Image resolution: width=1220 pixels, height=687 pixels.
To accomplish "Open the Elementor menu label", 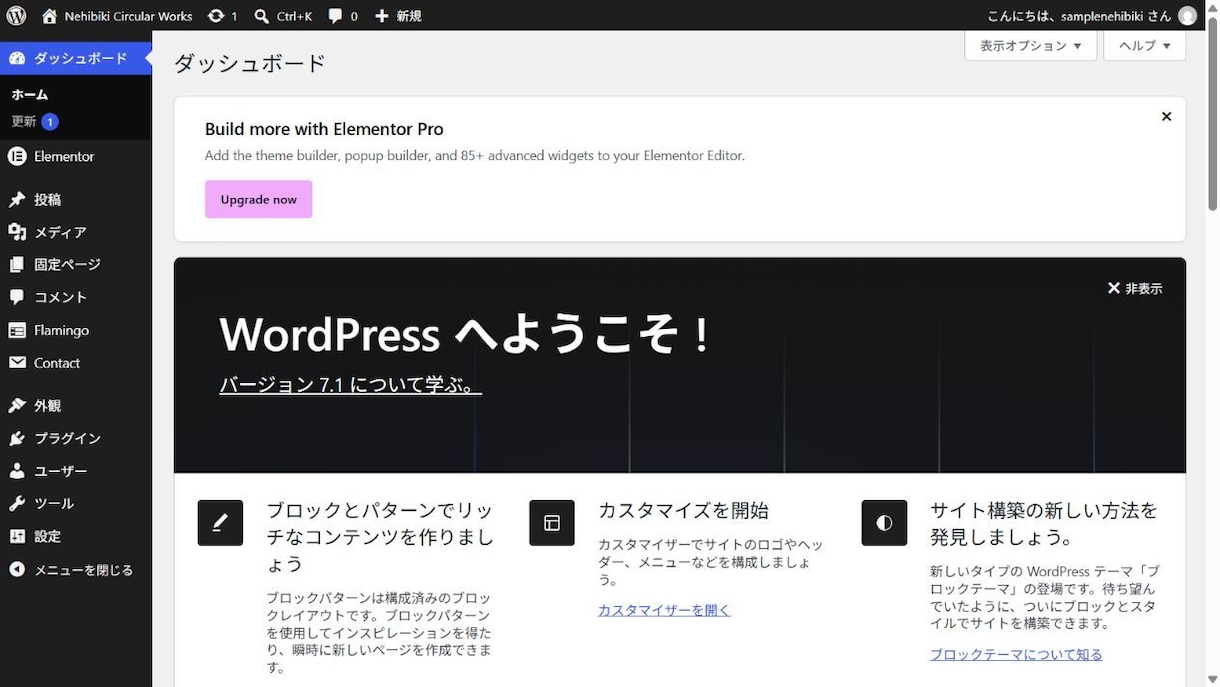I will (64, 156).
